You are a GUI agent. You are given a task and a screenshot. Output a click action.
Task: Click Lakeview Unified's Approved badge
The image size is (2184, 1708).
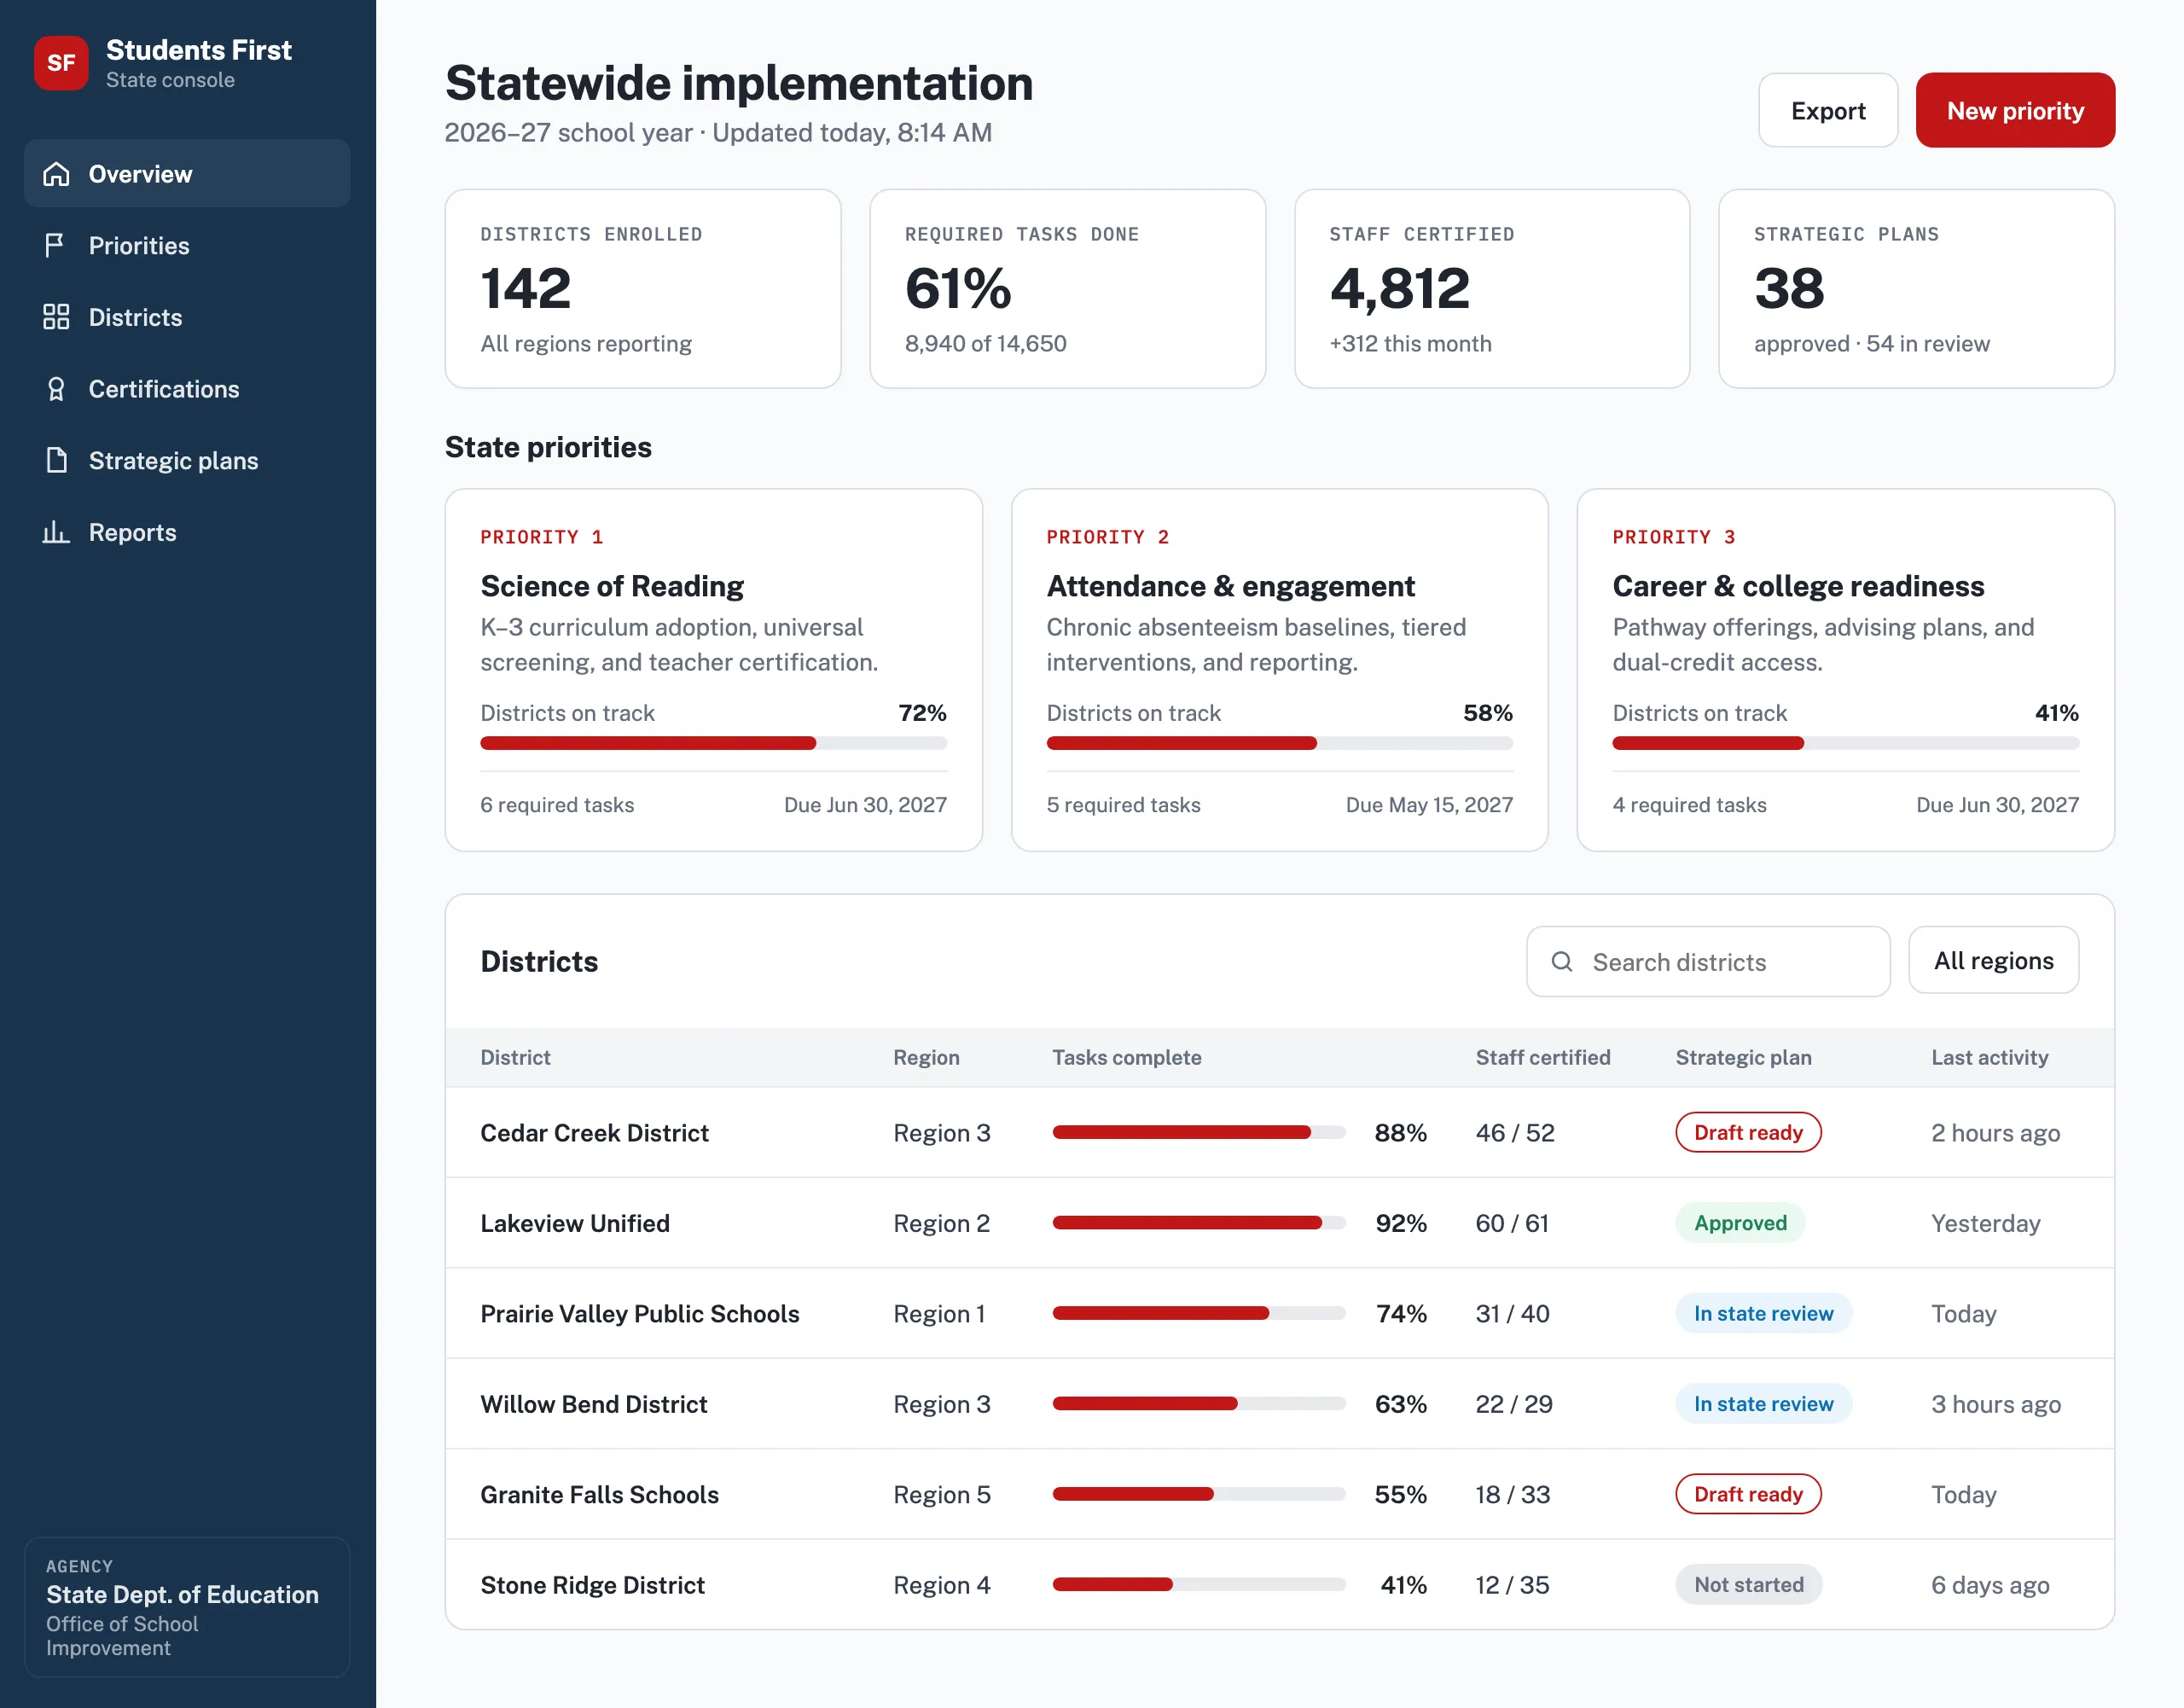(1740, 1223)
